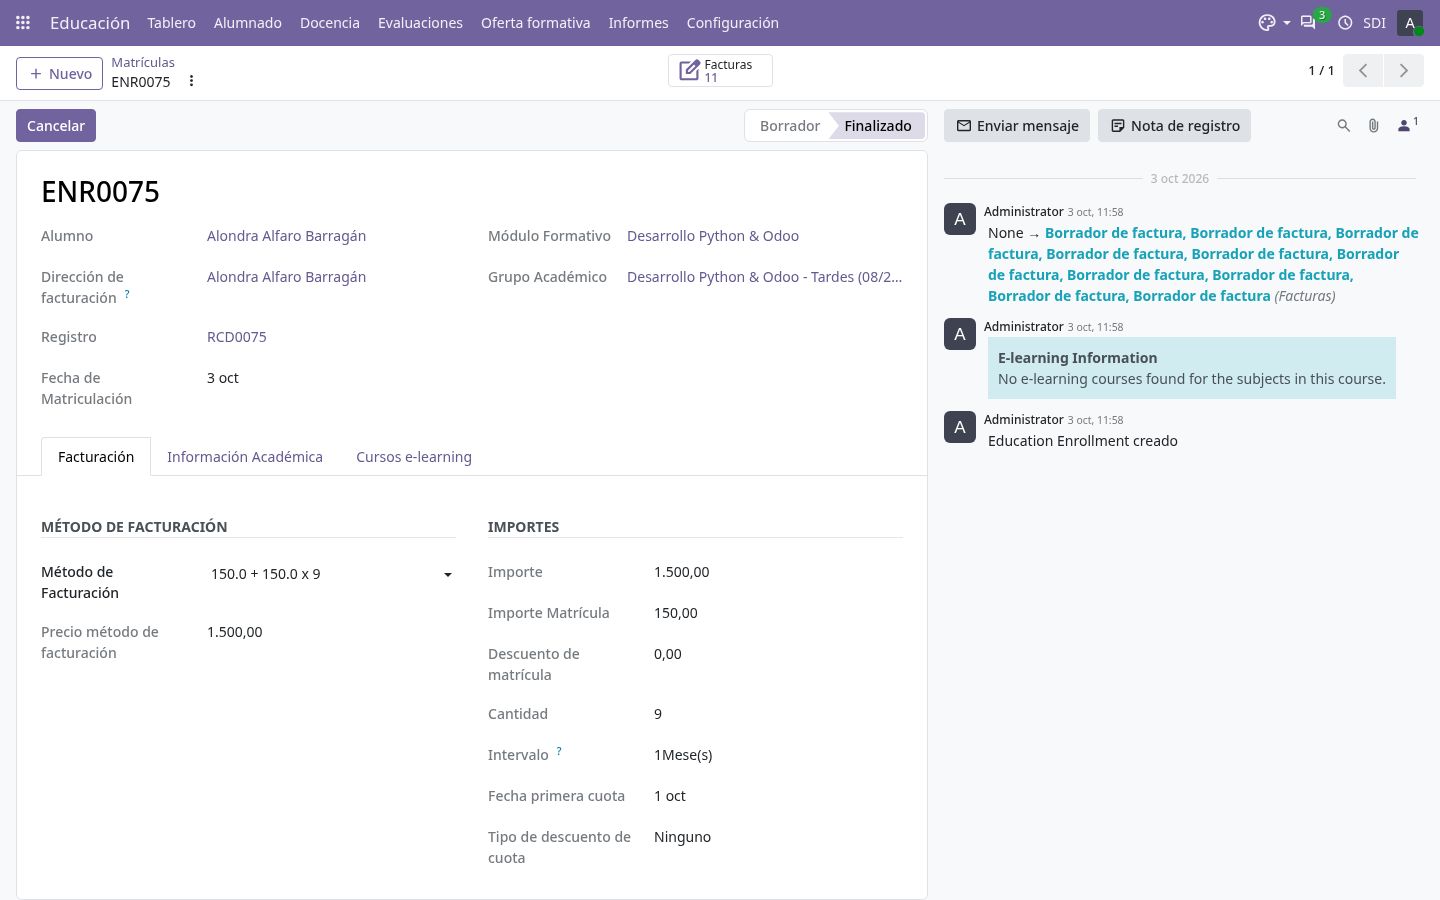Open Módulo Formativo Desarrollo Python & Odoo
The height and width of the screenshot is (900, 1440).
click(713, 236)
